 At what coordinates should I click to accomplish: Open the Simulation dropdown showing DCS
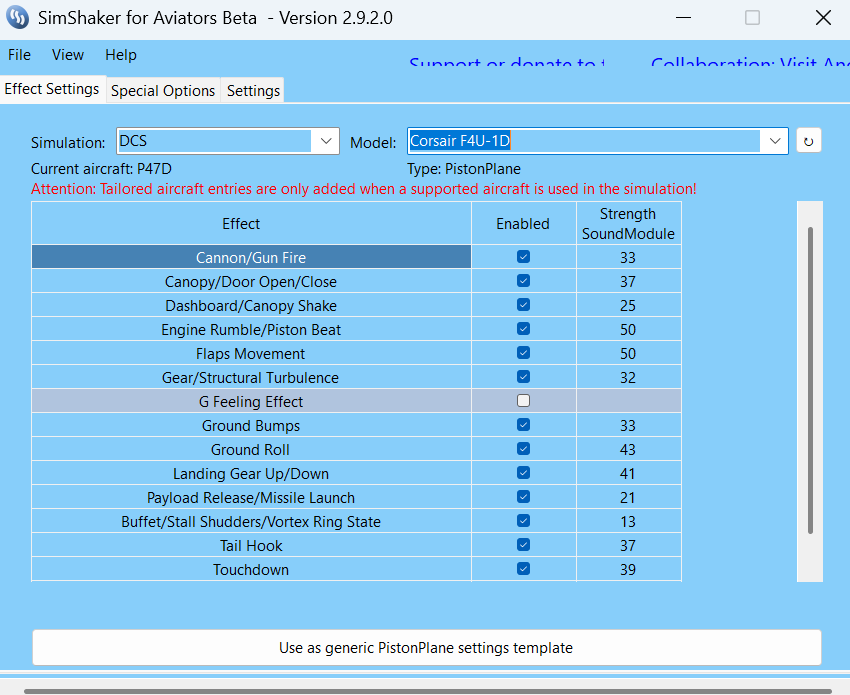(x=228, y=141)
